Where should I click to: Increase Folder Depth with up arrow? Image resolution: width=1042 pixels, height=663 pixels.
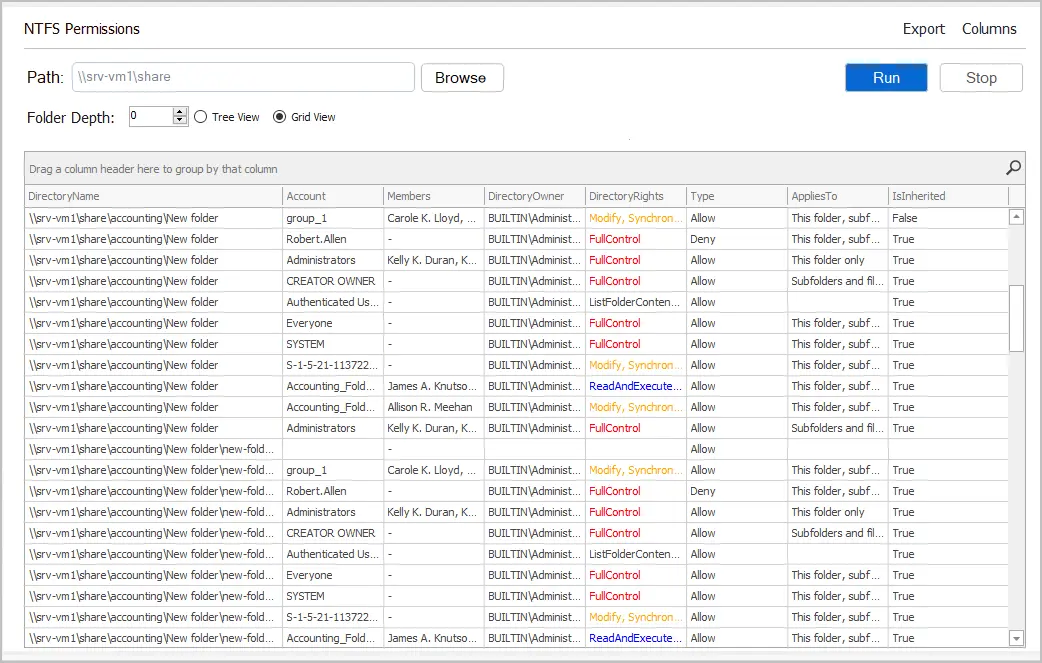tap(179, 112)
